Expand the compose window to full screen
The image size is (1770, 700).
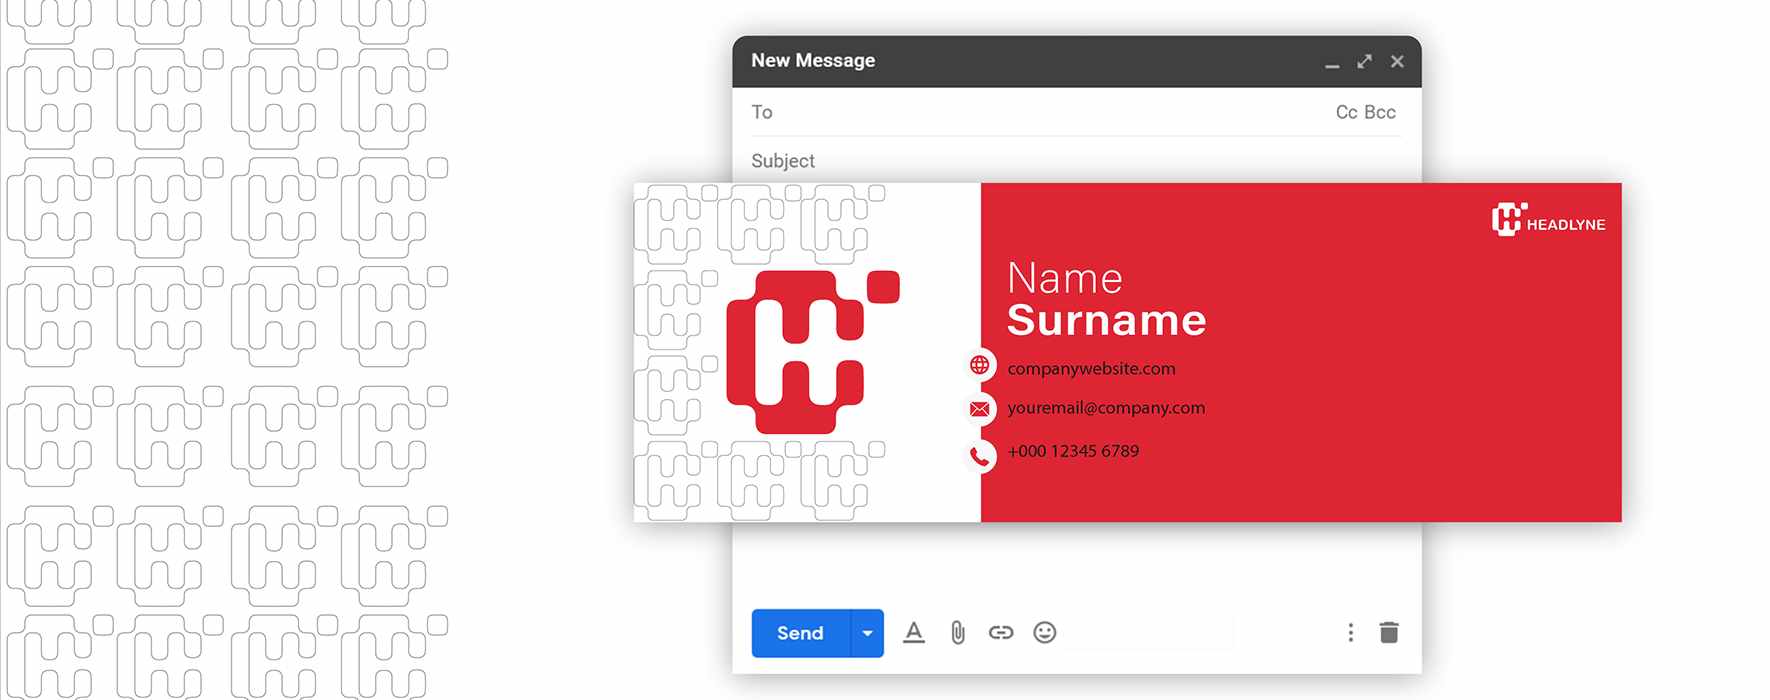coord(1364,62)
